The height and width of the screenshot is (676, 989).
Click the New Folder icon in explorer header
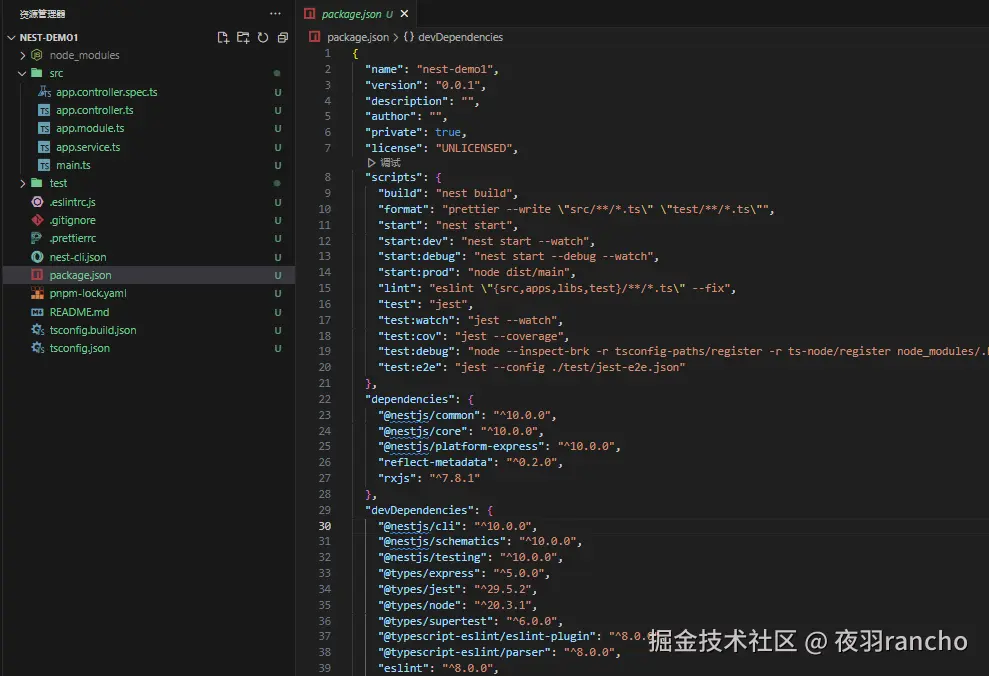click(x=243, y=38)
